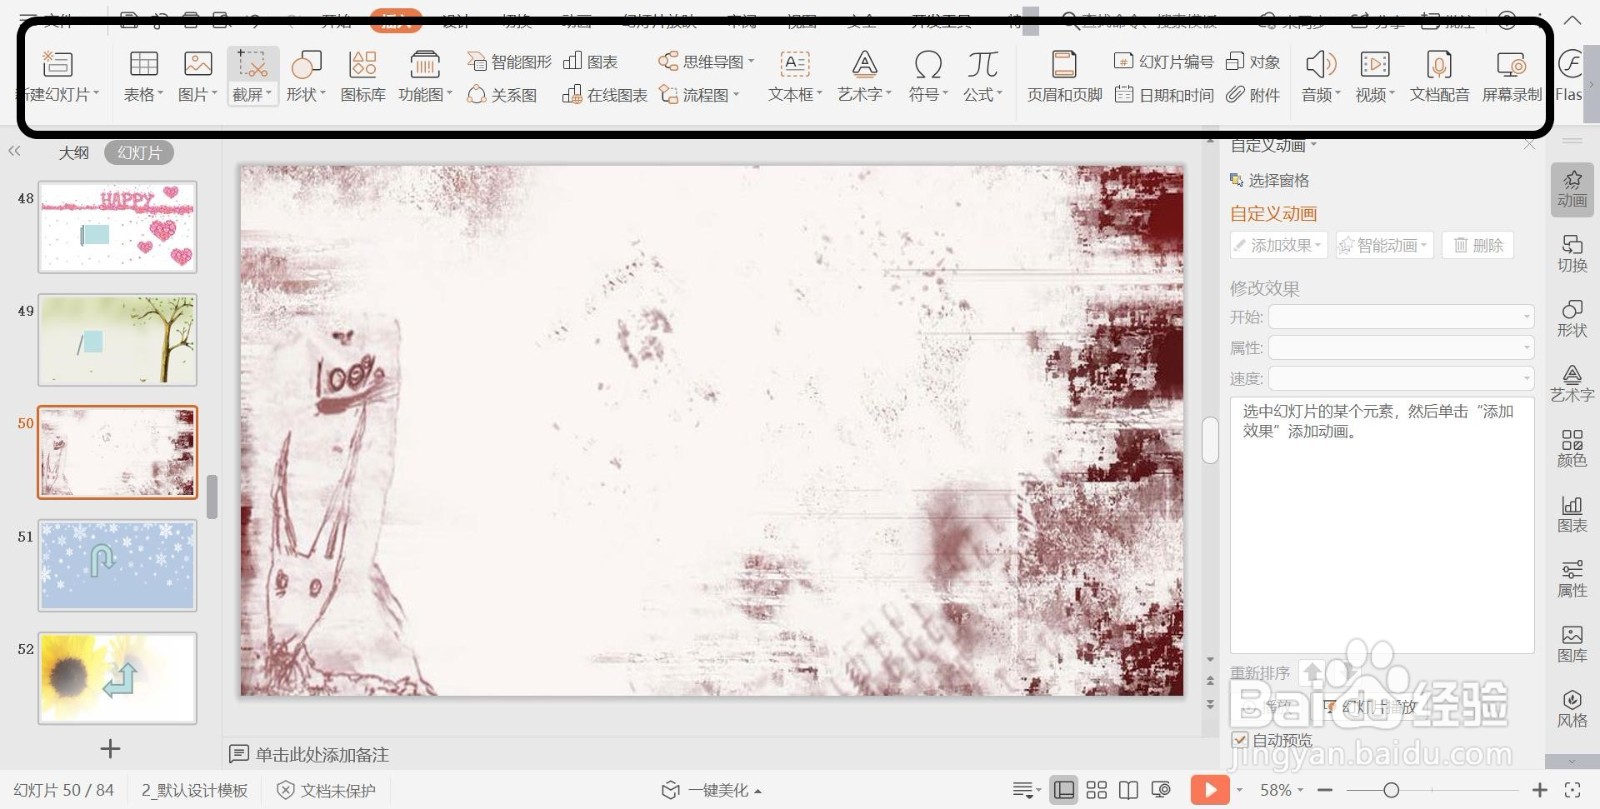The height and width of the screenshot is (809, 1600).
Task: Open the 图库 gallery side tab
Action: click(1572, 644)
